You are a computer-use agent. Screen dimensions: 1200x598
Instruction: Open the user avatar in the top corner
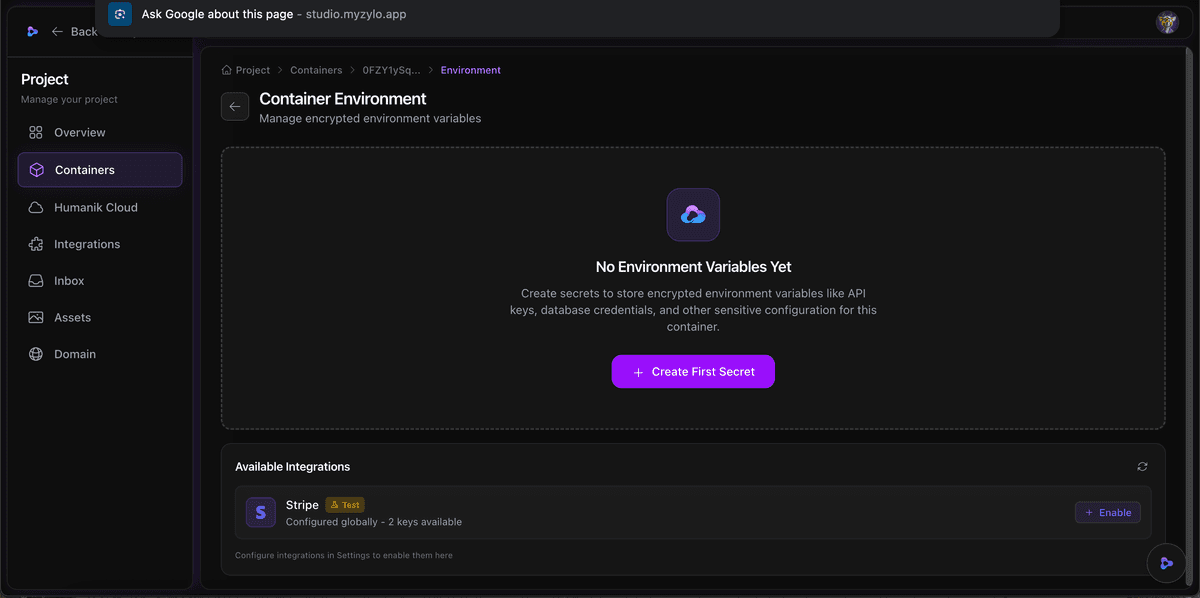[1167, 21]
